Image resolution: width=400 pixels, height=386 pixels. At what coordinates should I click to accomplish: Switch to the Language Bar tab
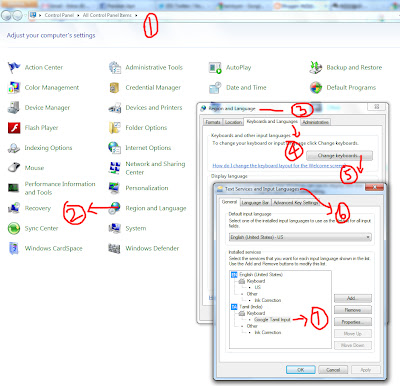[x=255, y=203]
